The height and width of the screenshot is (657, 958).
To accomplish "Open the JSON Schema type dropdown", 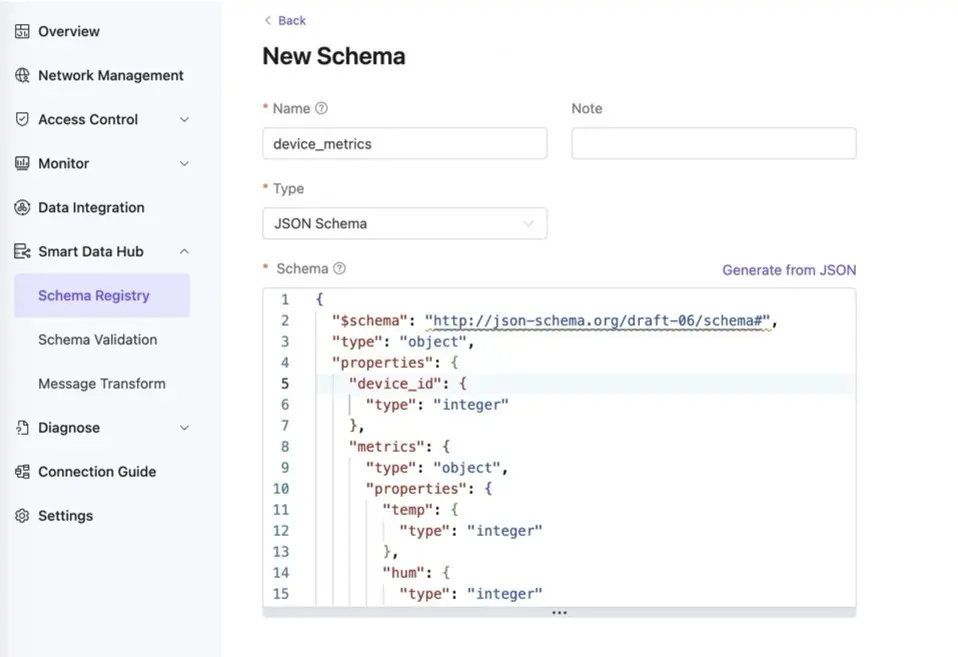I will tap(404, 223).
